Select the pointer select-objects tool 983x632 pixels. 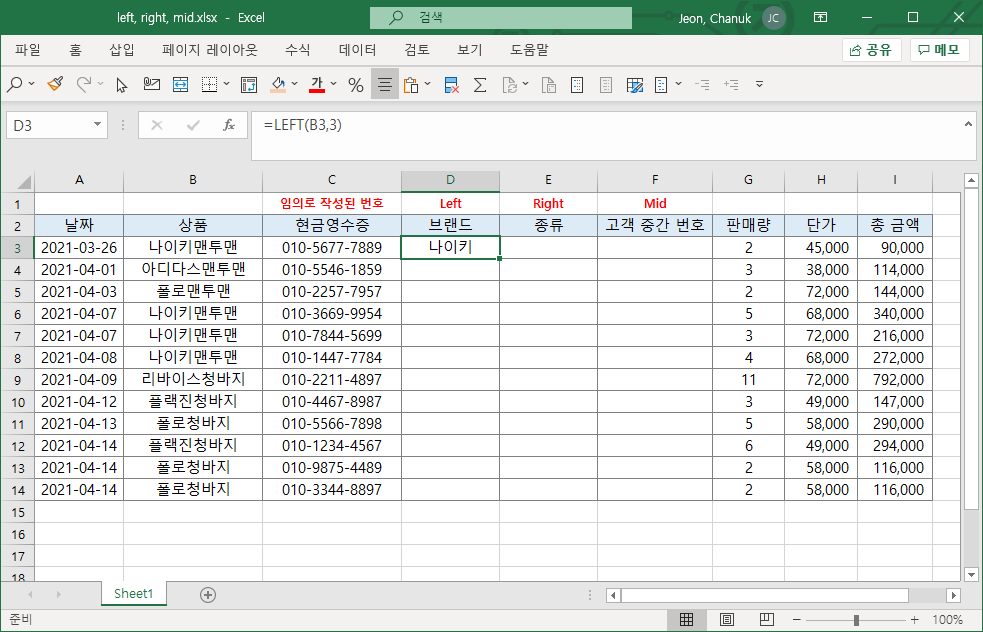[x=122, y=85]
